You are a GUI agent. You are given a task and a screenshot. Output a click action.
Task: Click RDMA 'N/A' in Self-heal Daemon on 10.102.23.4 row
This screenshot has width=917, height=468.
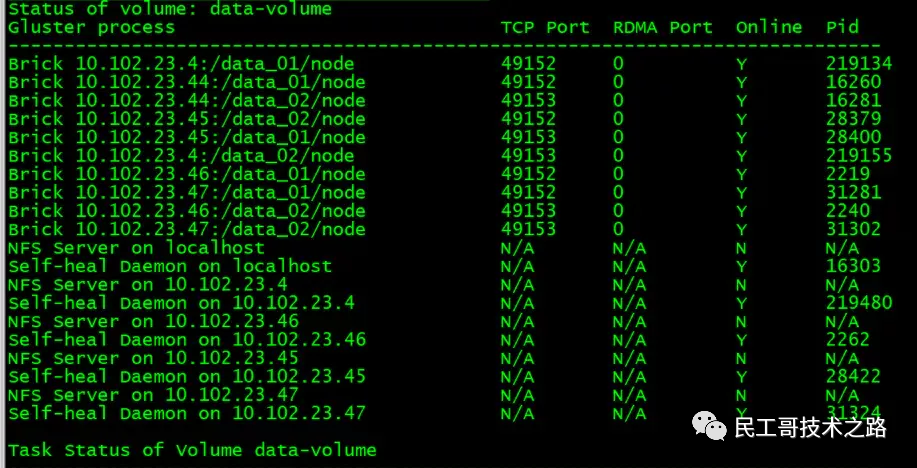(629, 303)
